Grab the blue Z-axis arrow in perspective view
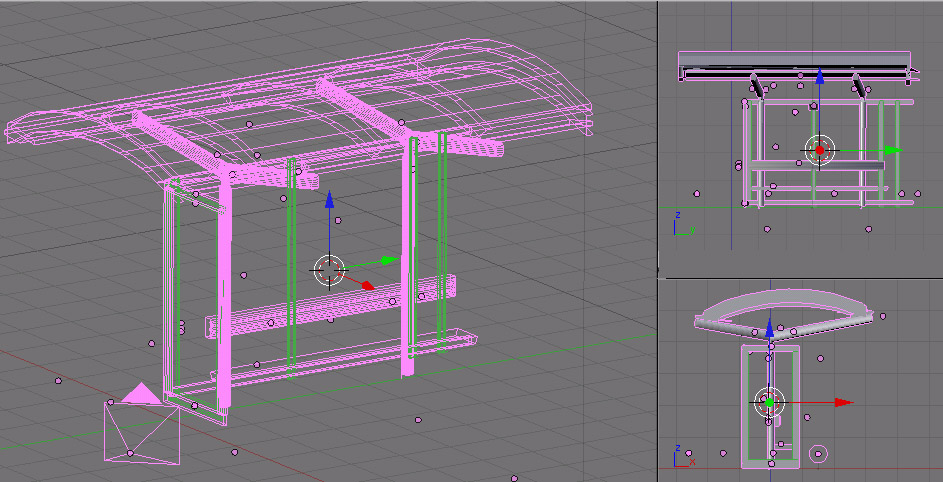 [329, 200]
